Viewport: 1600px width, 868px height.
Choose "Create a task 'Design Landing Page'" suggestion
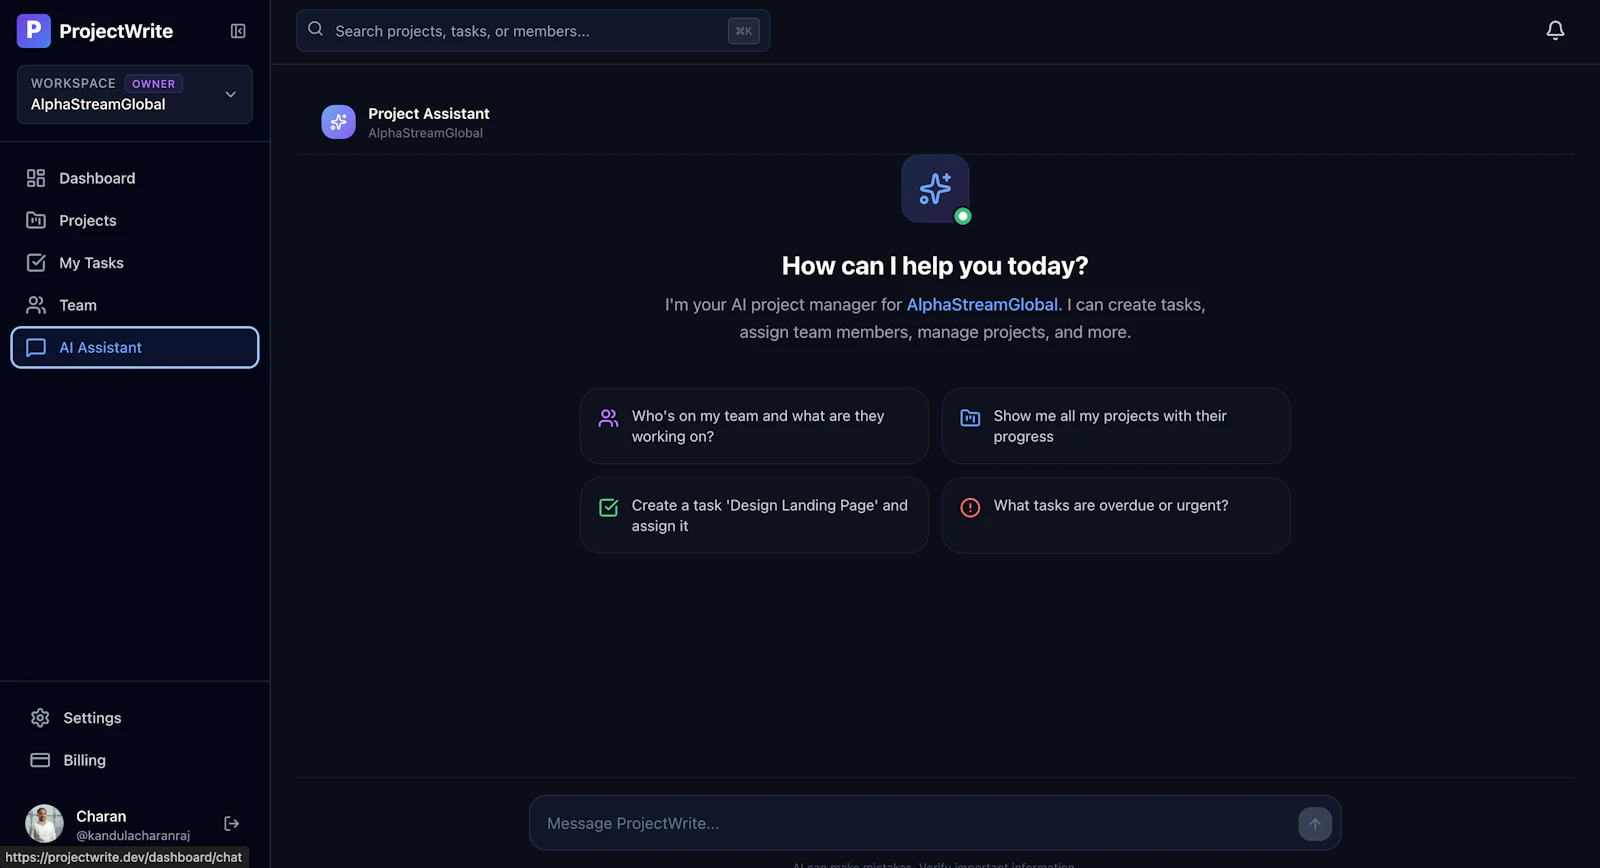point(754,515)
